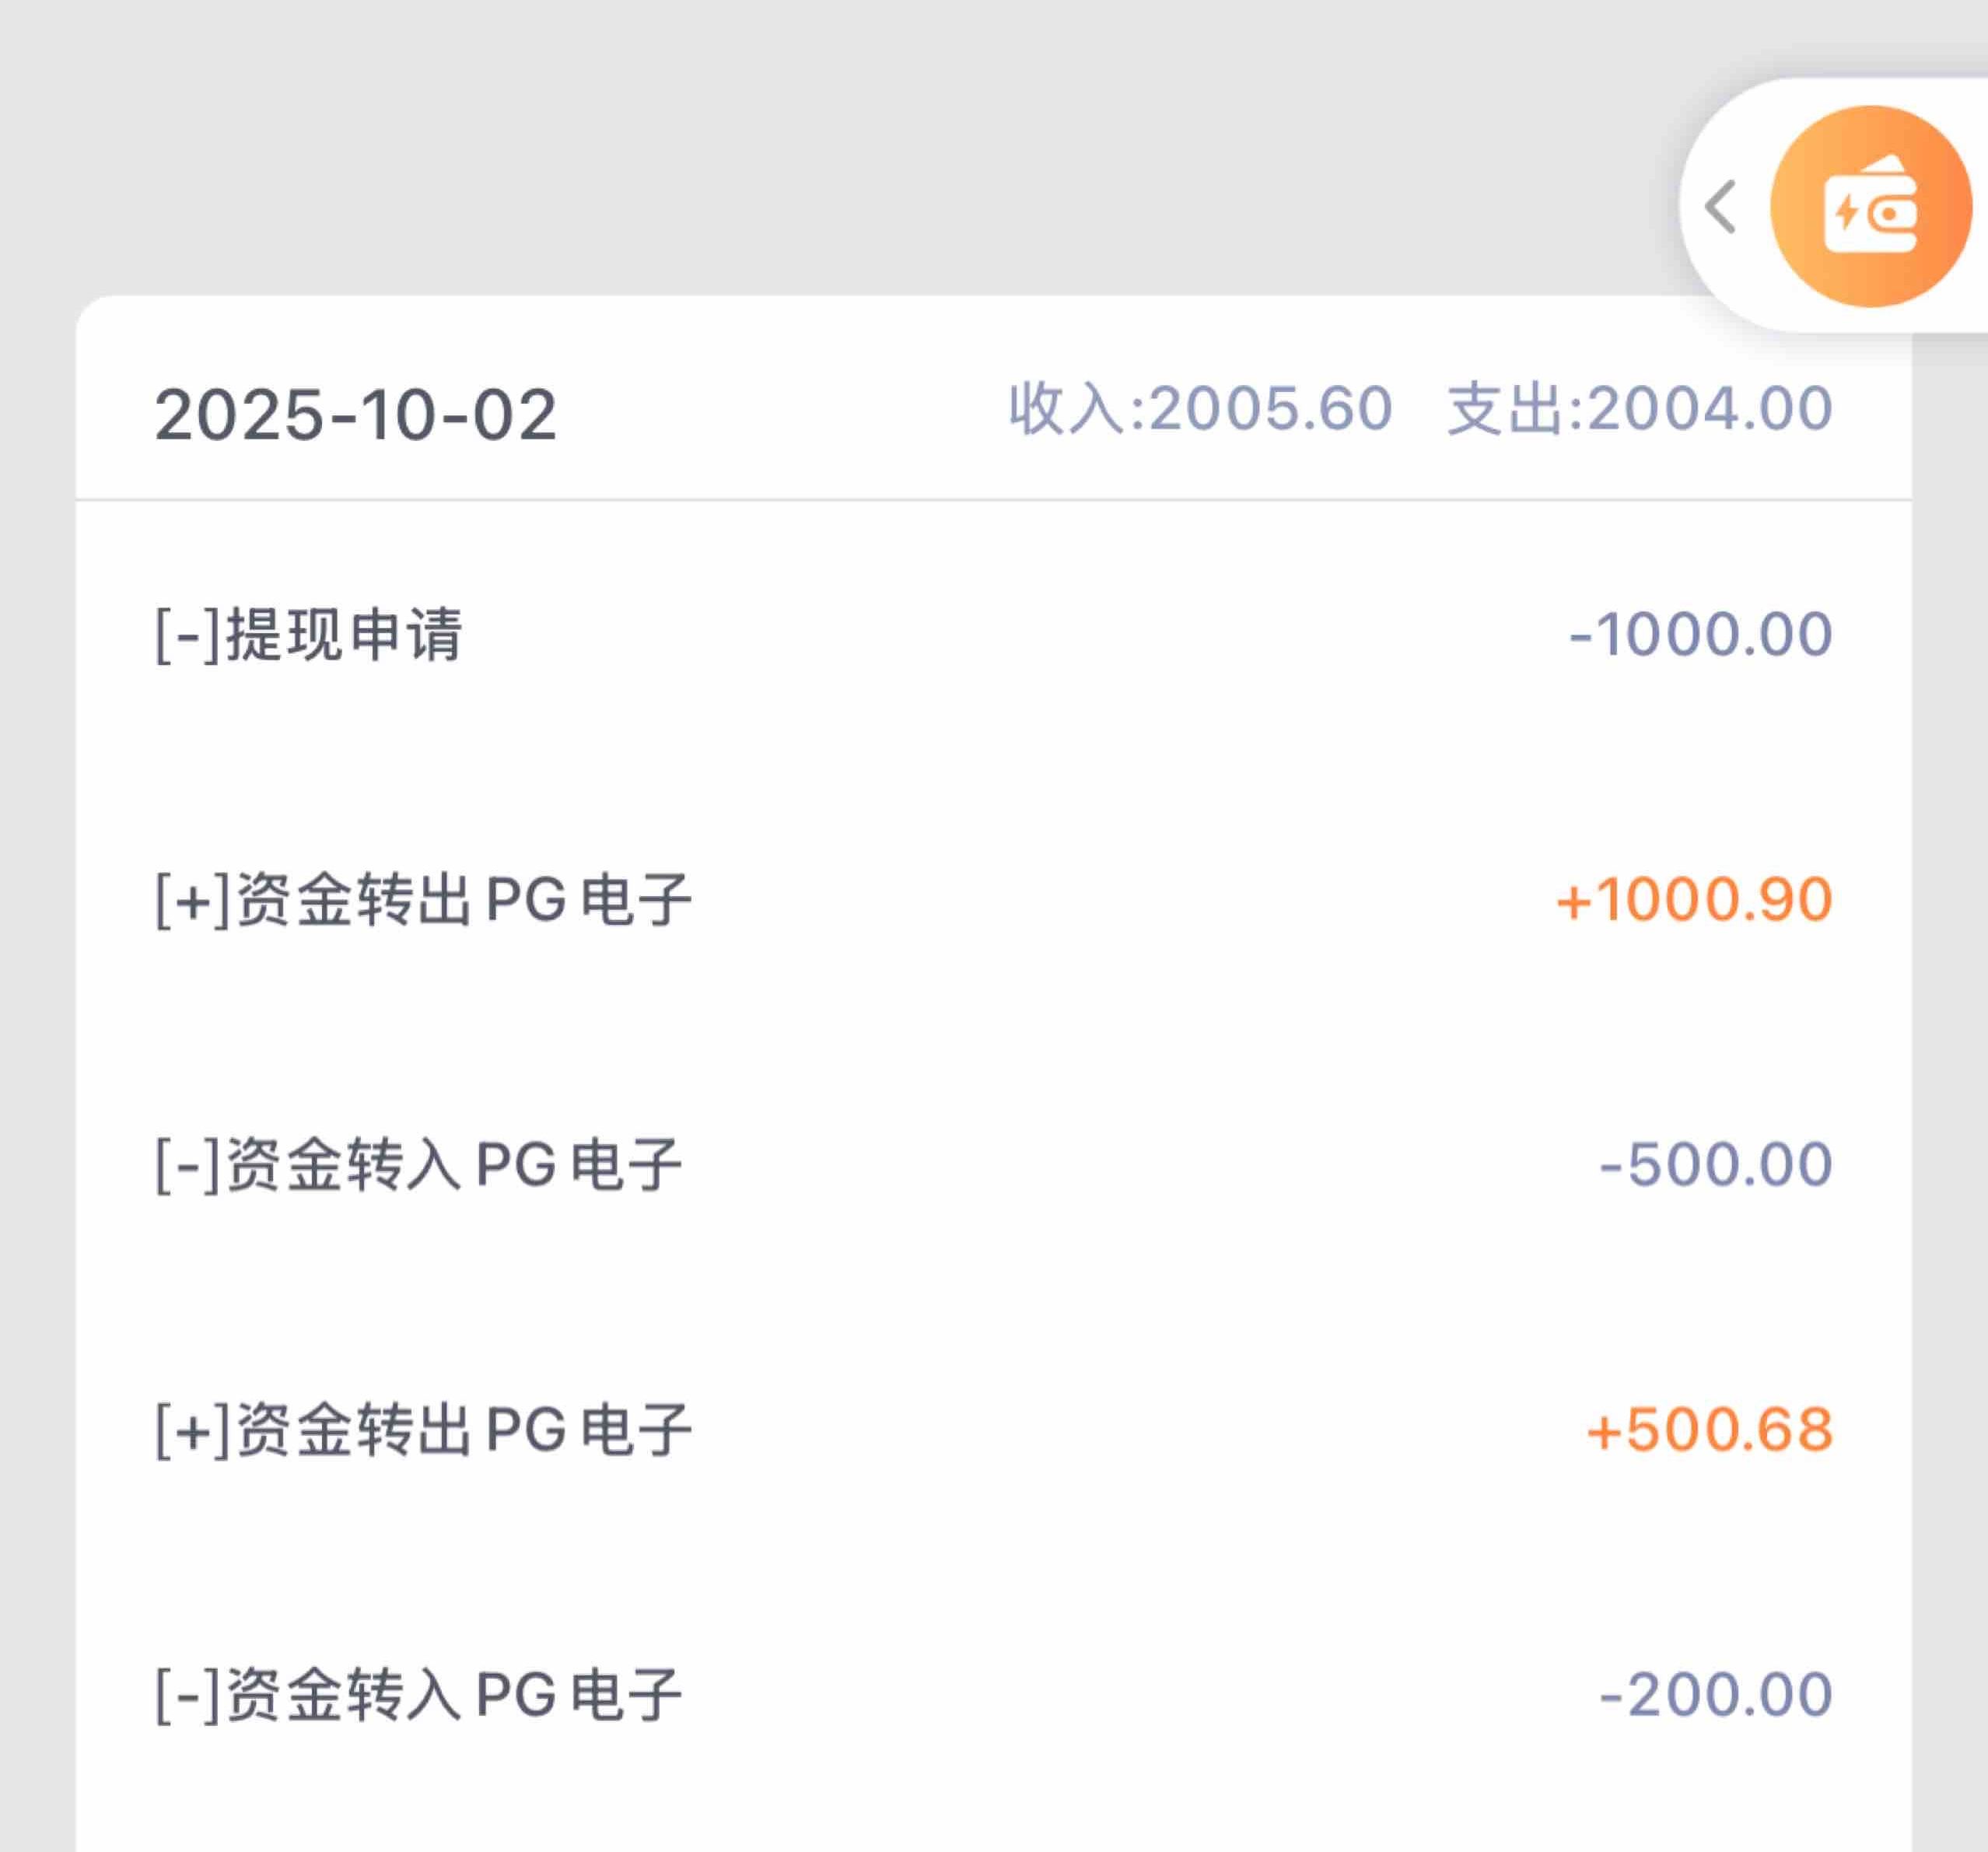This screenshot has width=1988, height=1852.
Task: Open 资金转入 PG 电子 entry worth -500.00
Action: pos(455,1165)
